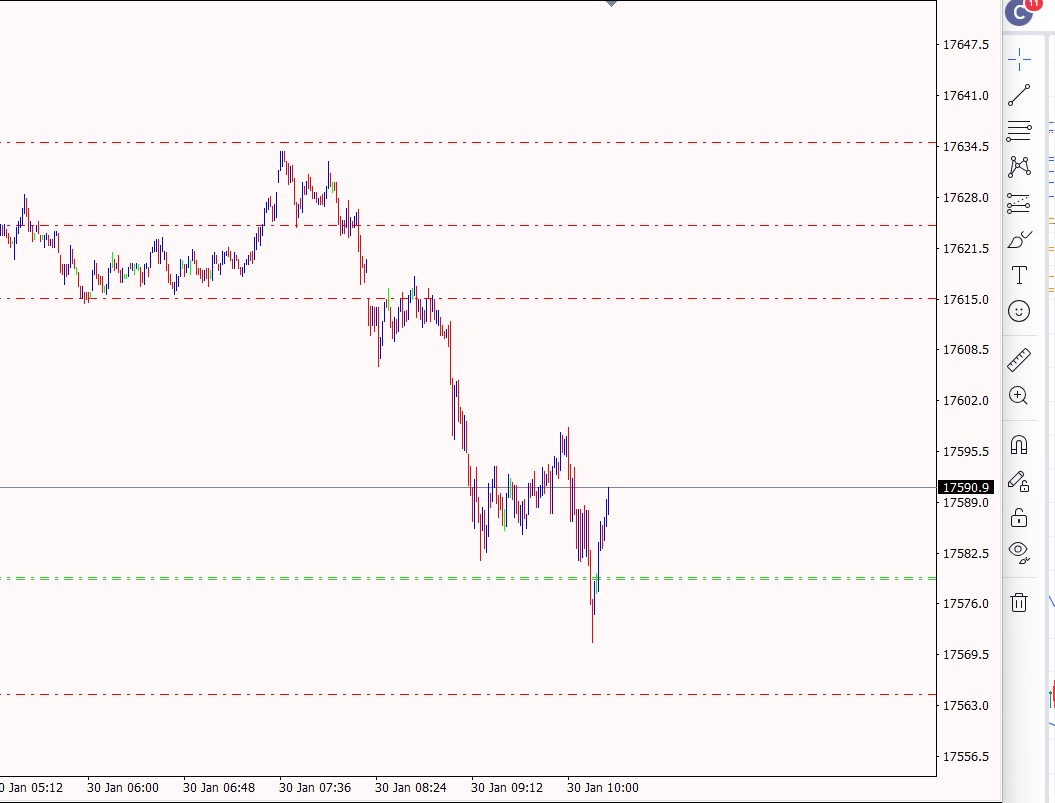Screen dimensions: 1055x803
Task: Click the 17563.0 price axis label
Action: (x=966, y=705)
